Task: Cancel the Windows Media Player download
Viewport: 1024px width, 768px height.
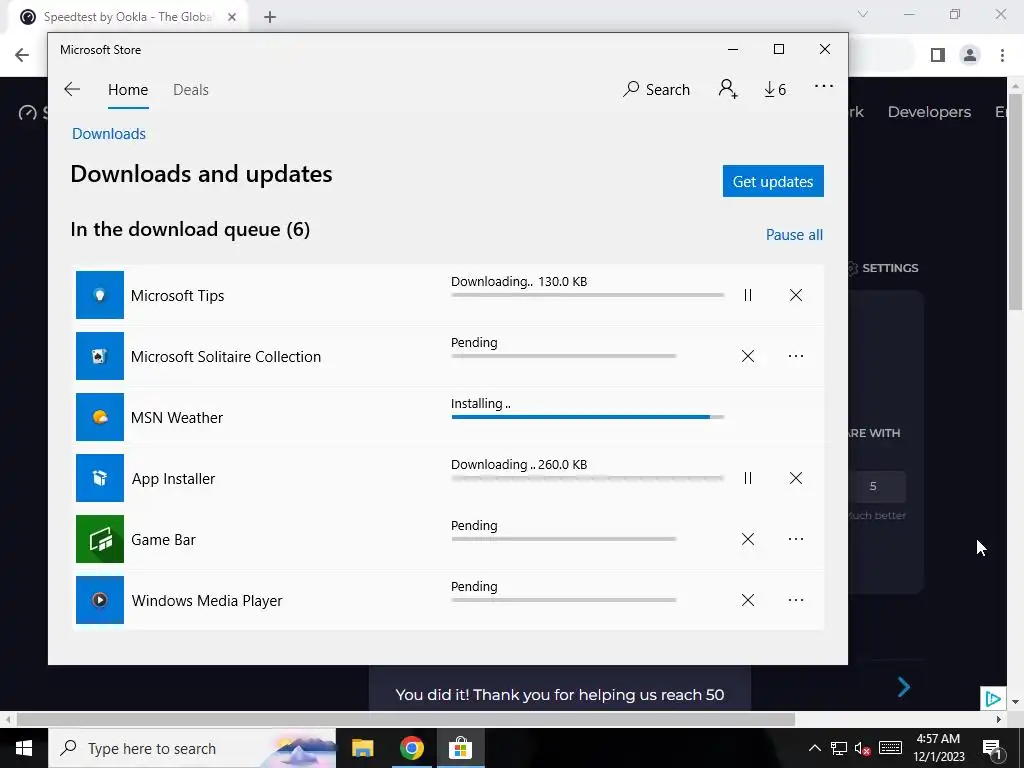Action: click(748, 600)
